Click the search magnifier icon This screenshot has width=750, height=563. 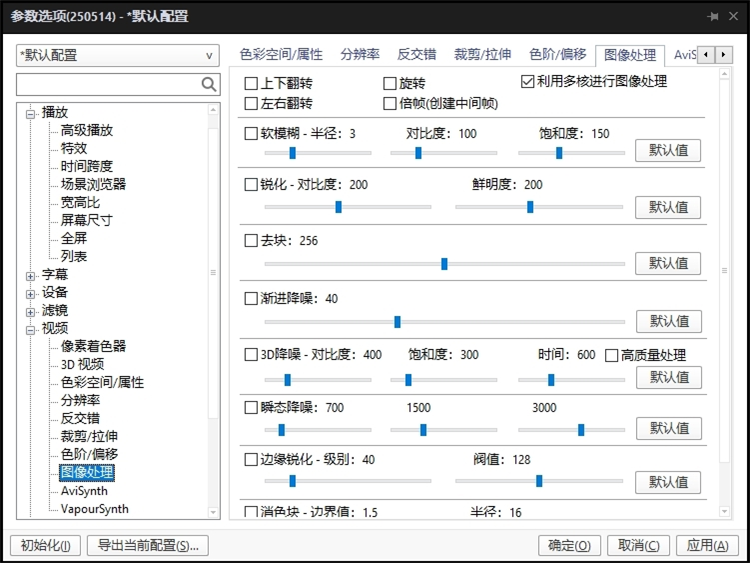coord(209,85)
